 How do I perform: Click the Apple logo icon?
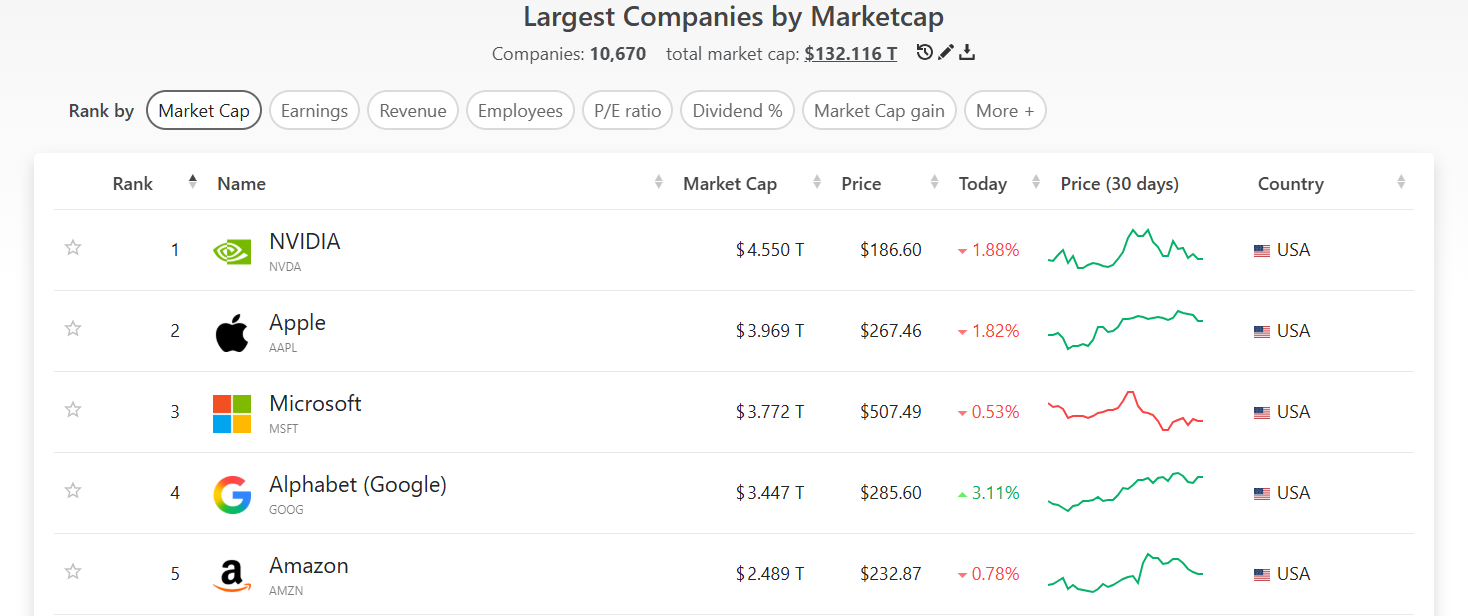(x=232, y=332)
